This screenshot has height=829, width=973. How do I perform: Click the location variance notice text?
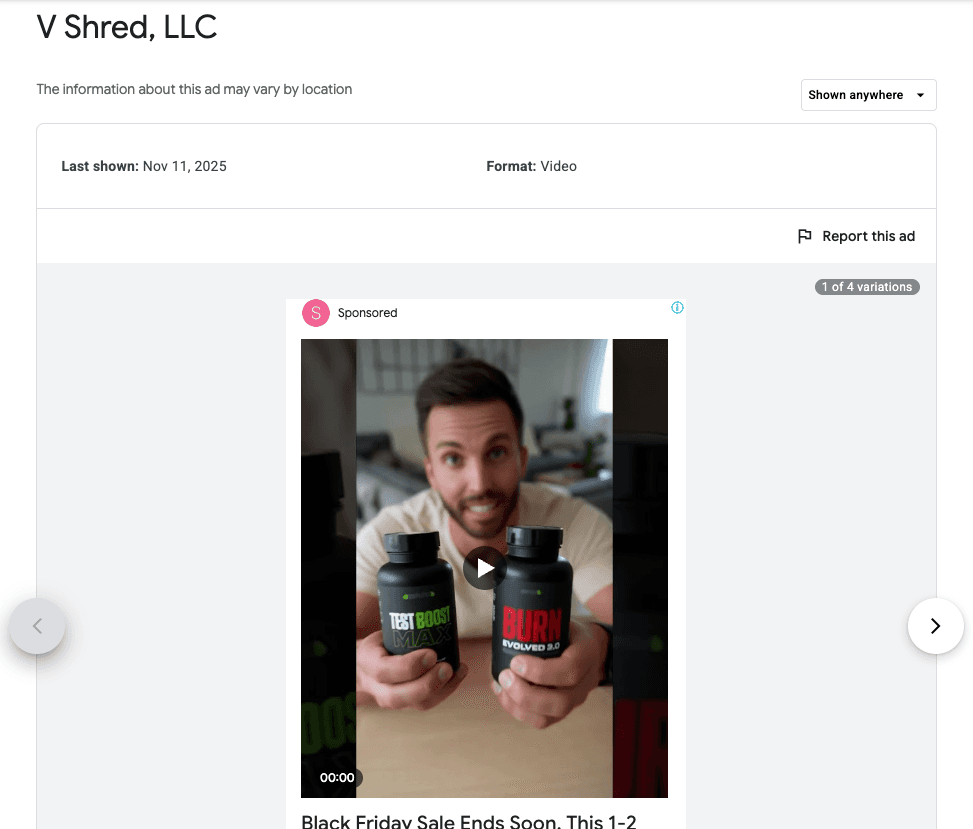[194, 89]
